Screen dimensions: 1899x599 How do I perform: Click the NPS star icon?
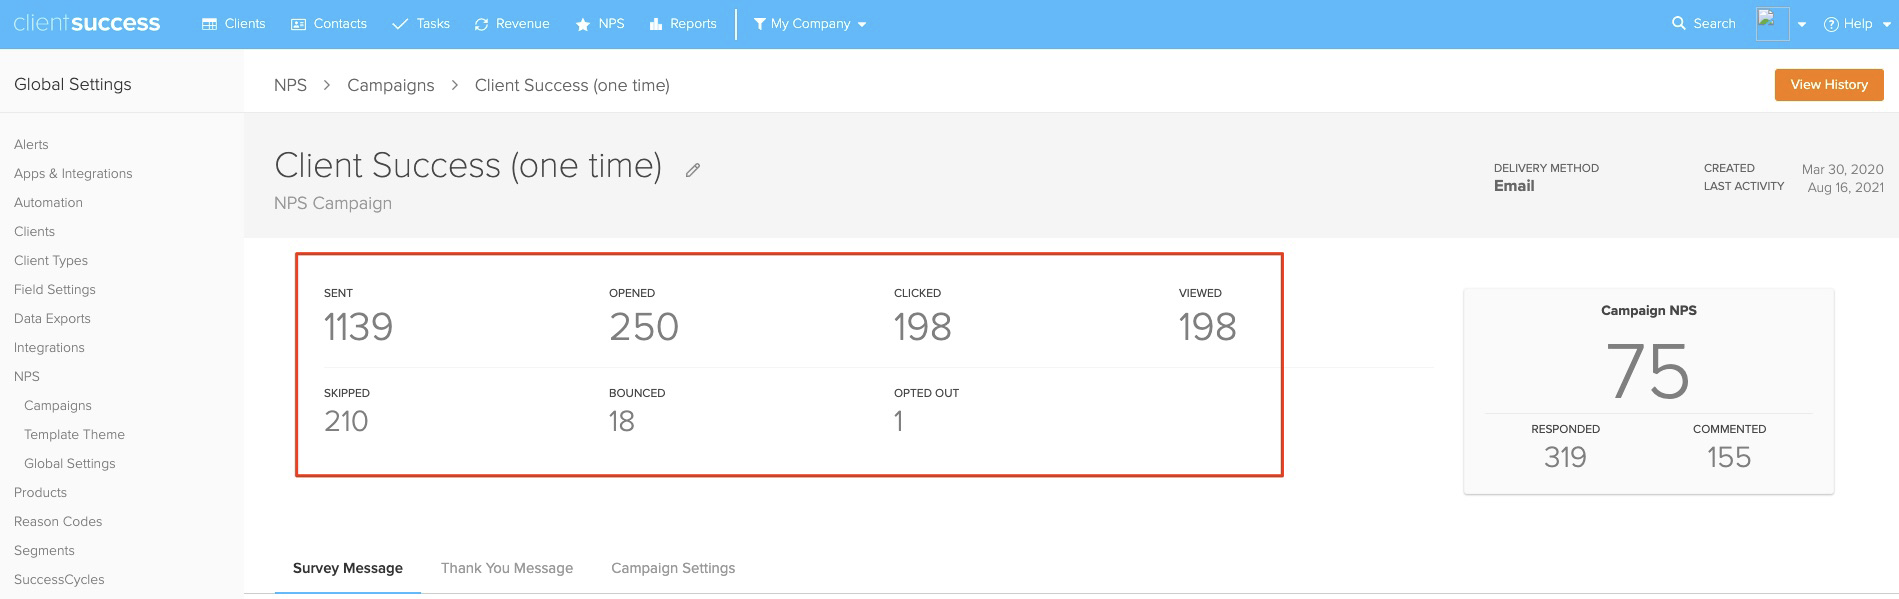[x=583, y=24]
